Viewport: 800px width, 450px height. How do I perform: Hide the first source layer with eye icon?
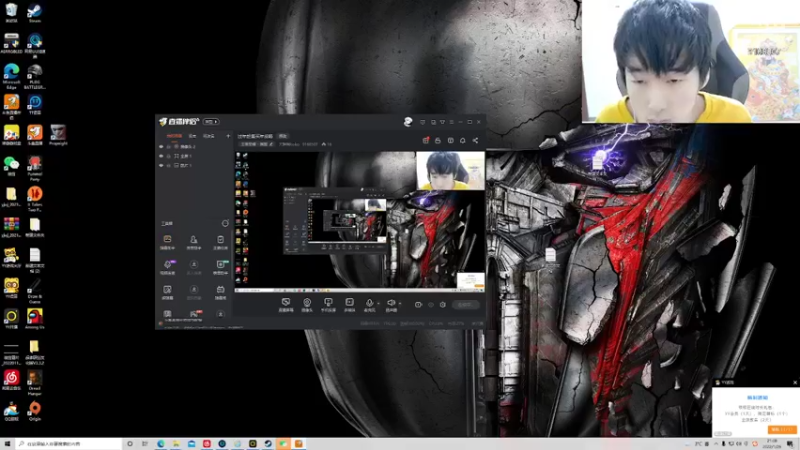[161, 147]
